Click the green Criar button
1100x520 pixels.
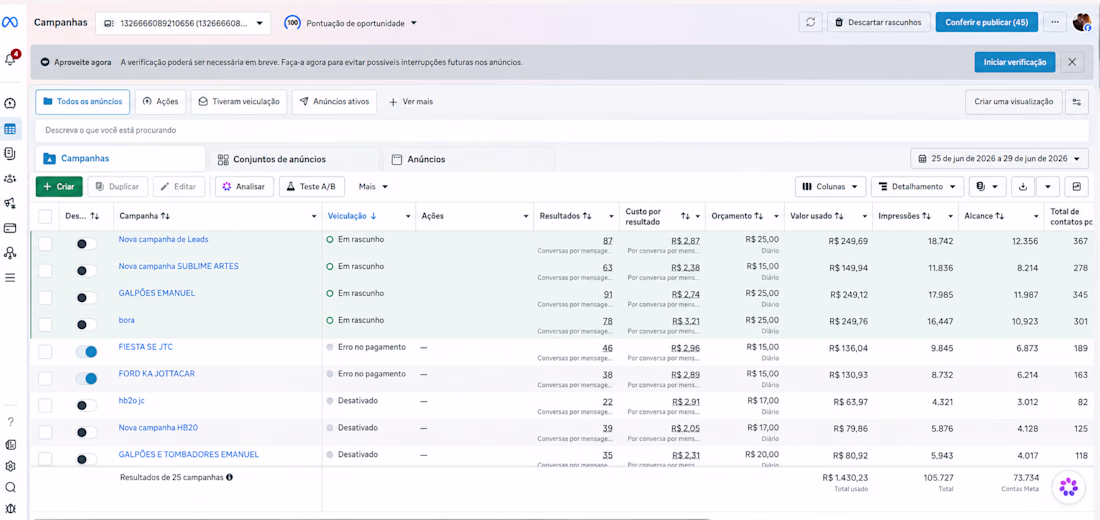pos(59,187)
